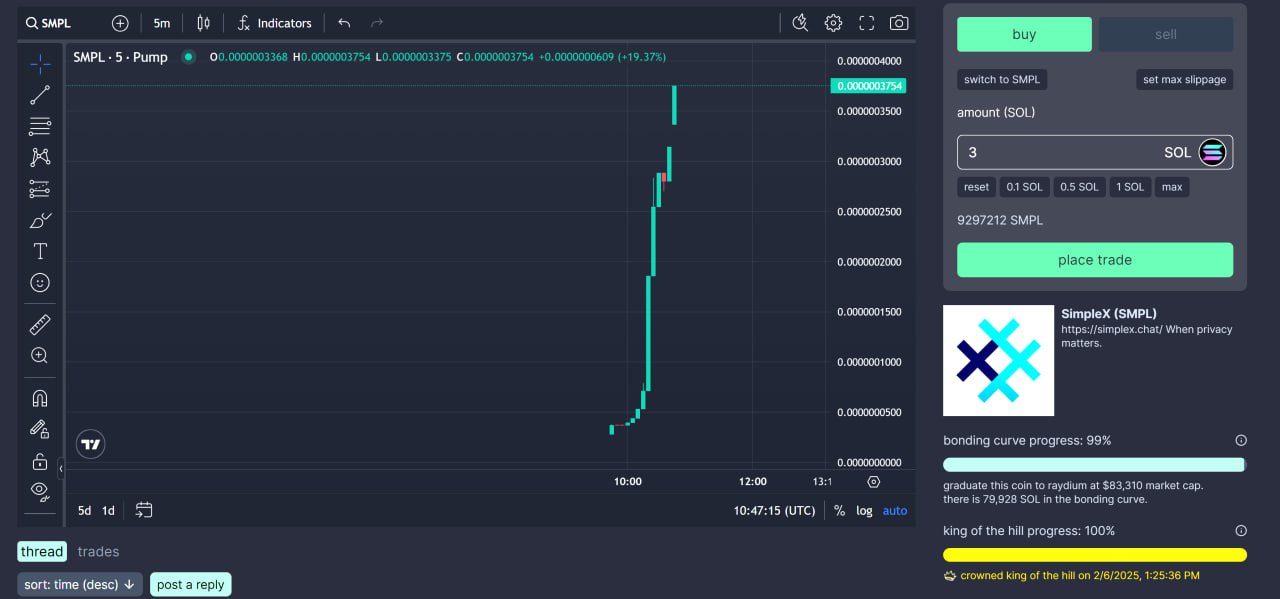This screenshot has width=1280, height=599.
Task: Toggle magnet mode
Action: 40,398
